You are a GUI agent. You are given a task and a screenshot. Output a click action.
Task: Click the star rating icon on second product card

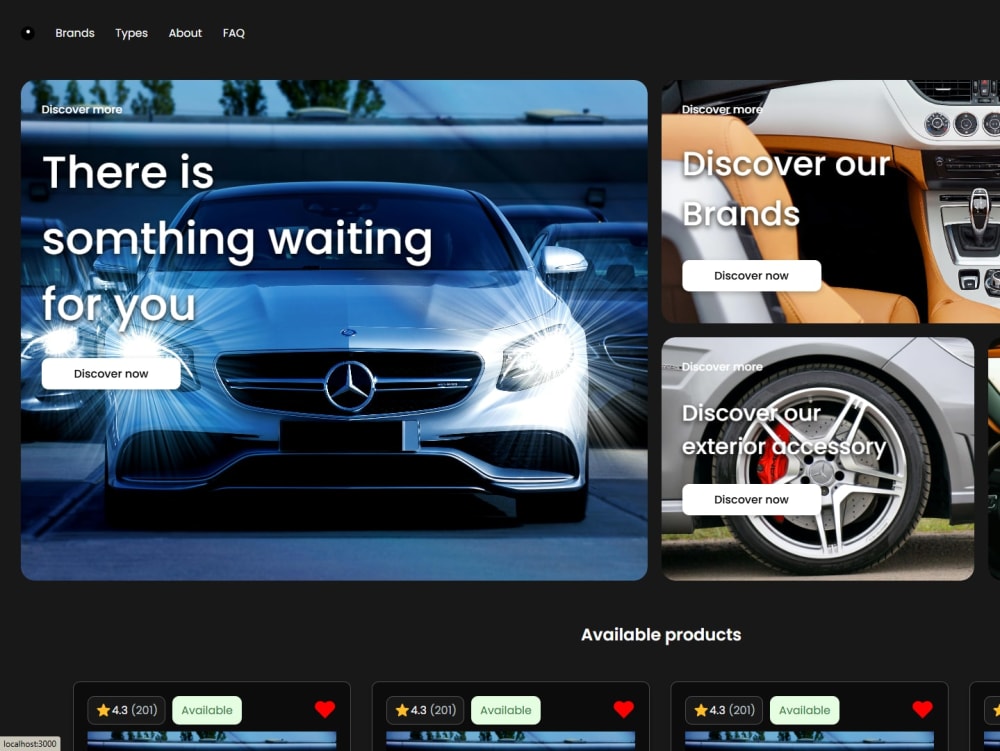coord(402,710)
